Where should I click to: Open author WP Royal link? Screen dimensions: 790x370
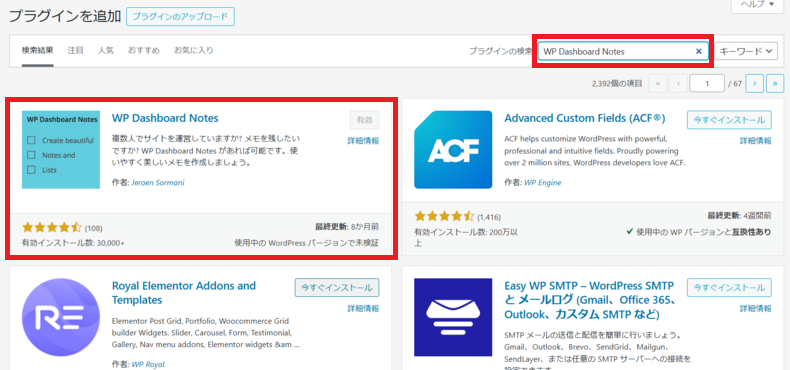pos(148,364)
